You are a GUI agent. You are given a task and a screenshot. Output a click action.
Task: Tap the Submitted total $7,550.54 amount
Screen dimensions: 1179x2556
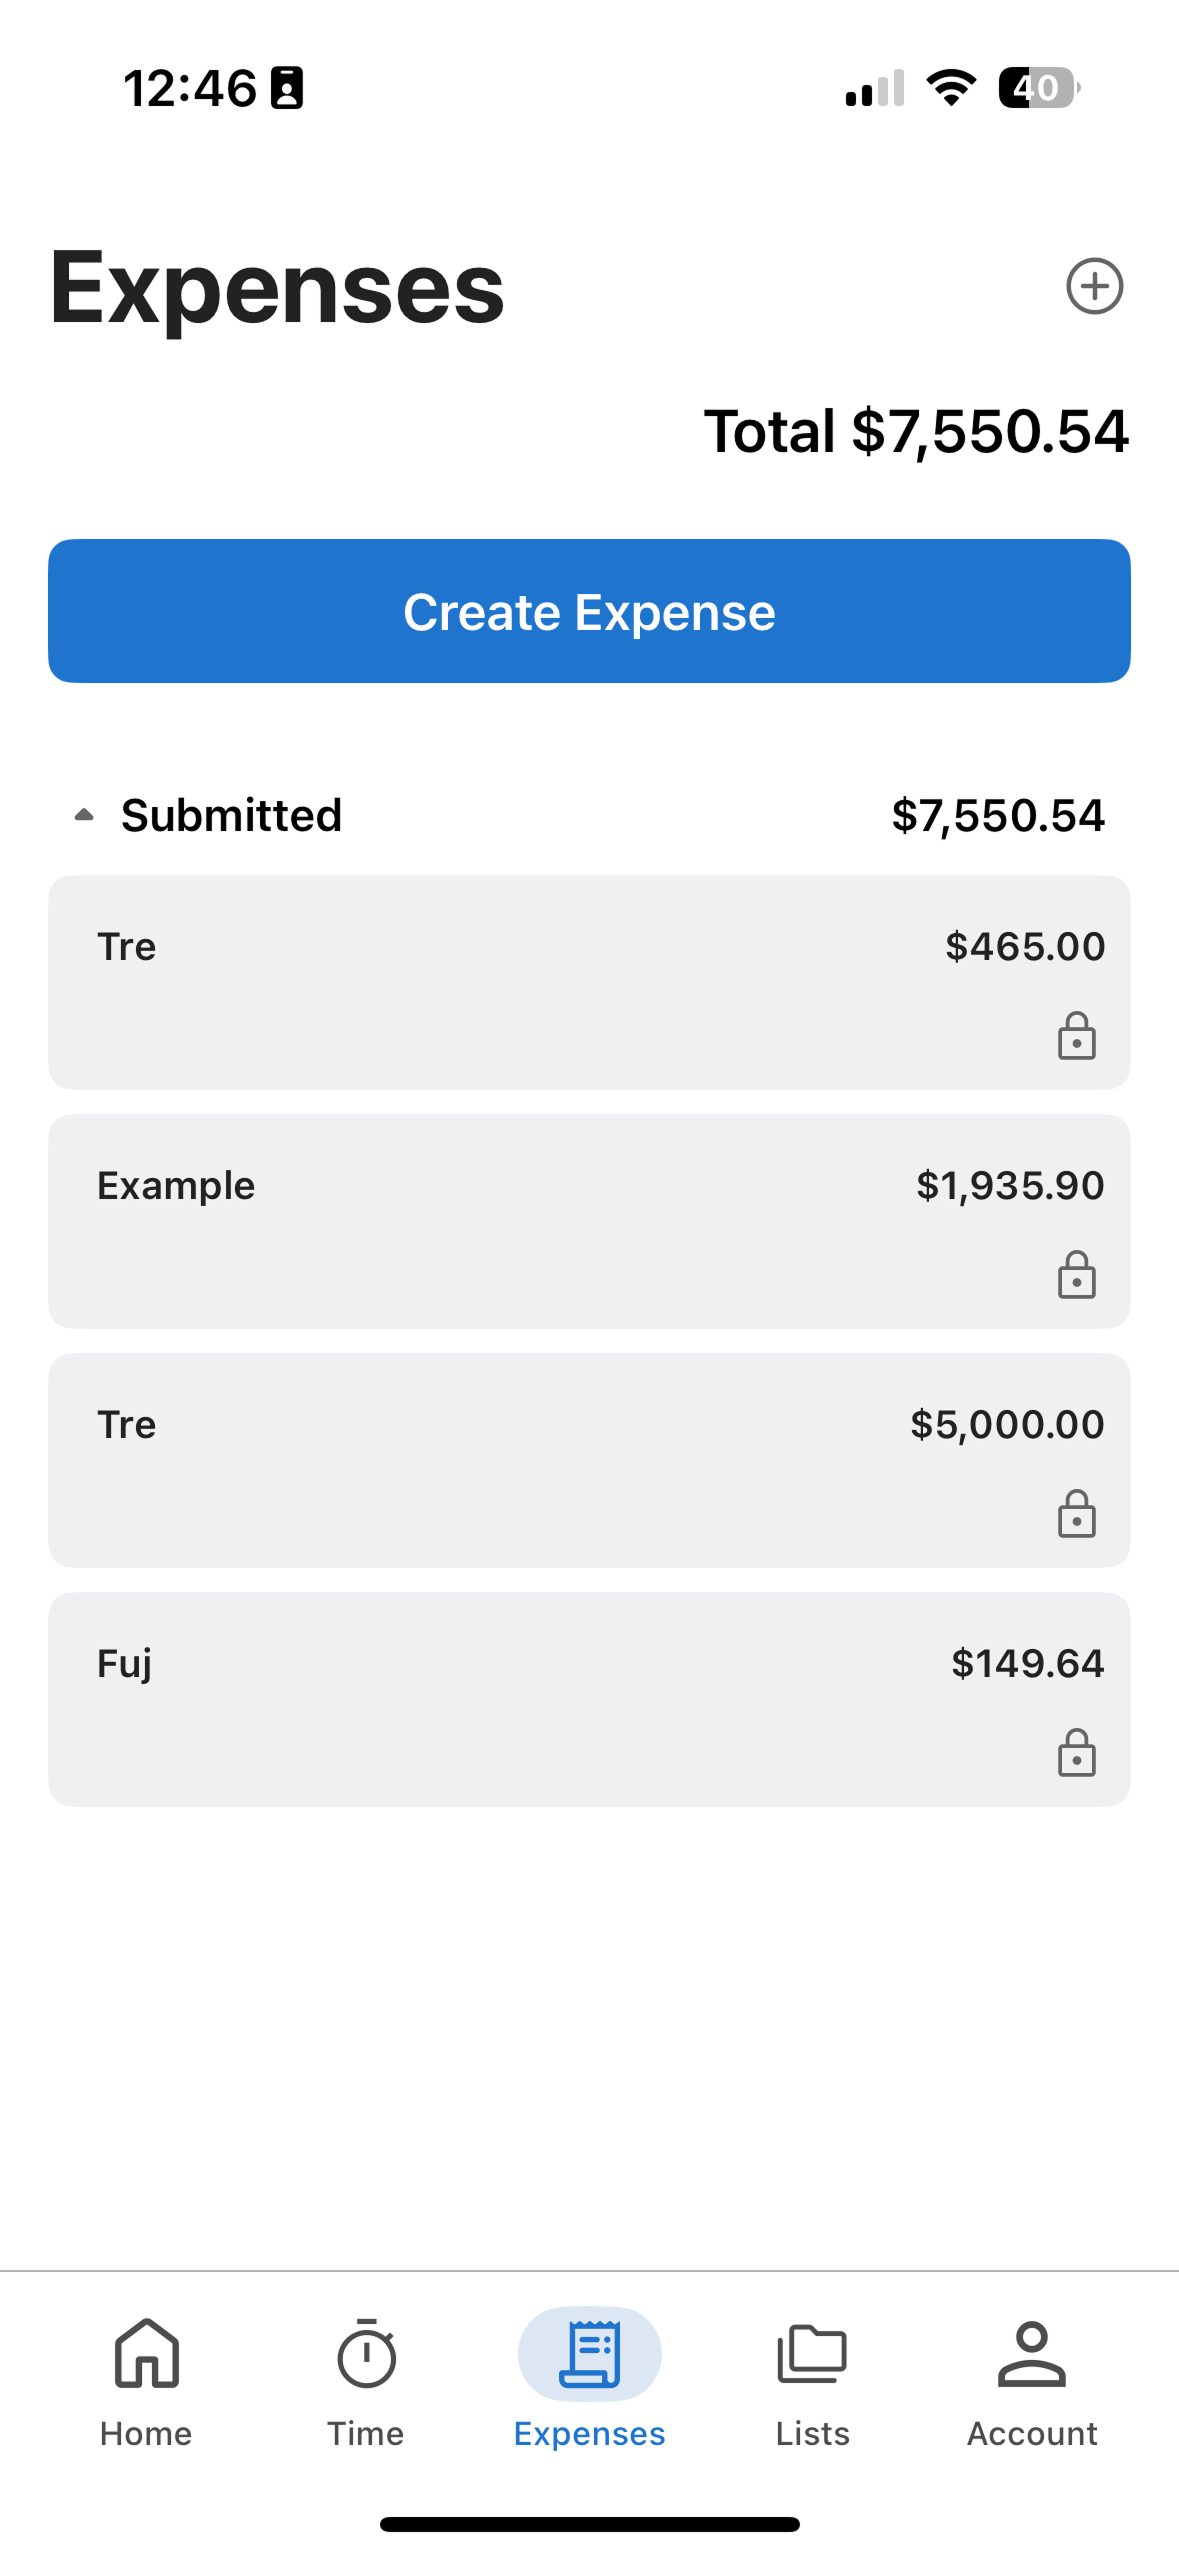pos(998,815)
